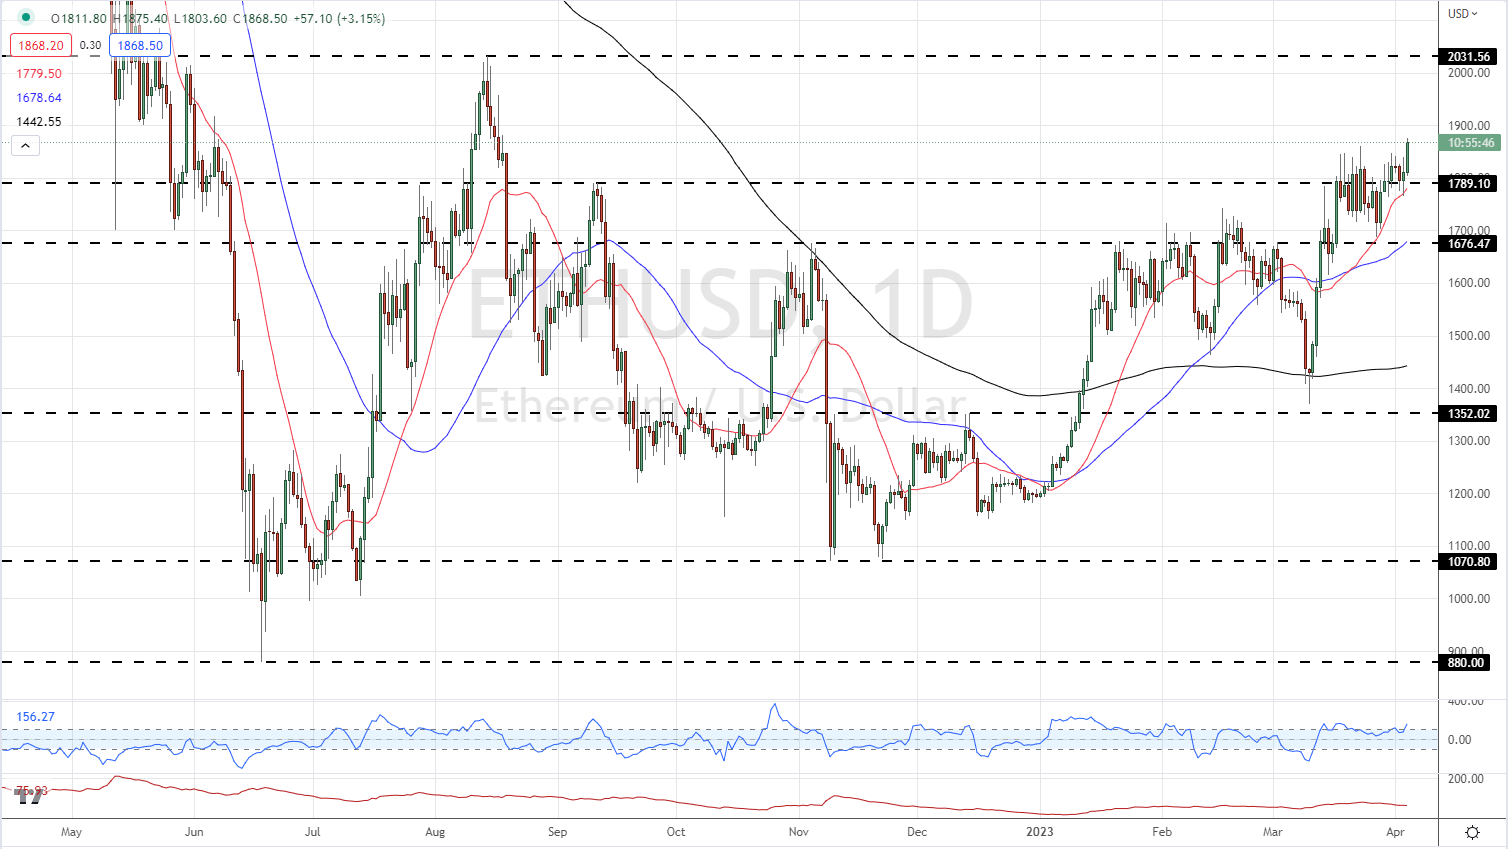The height and width of the screenshot is (849, 1508).
Task: Click the May label on time axis
Action: (71, 831)
